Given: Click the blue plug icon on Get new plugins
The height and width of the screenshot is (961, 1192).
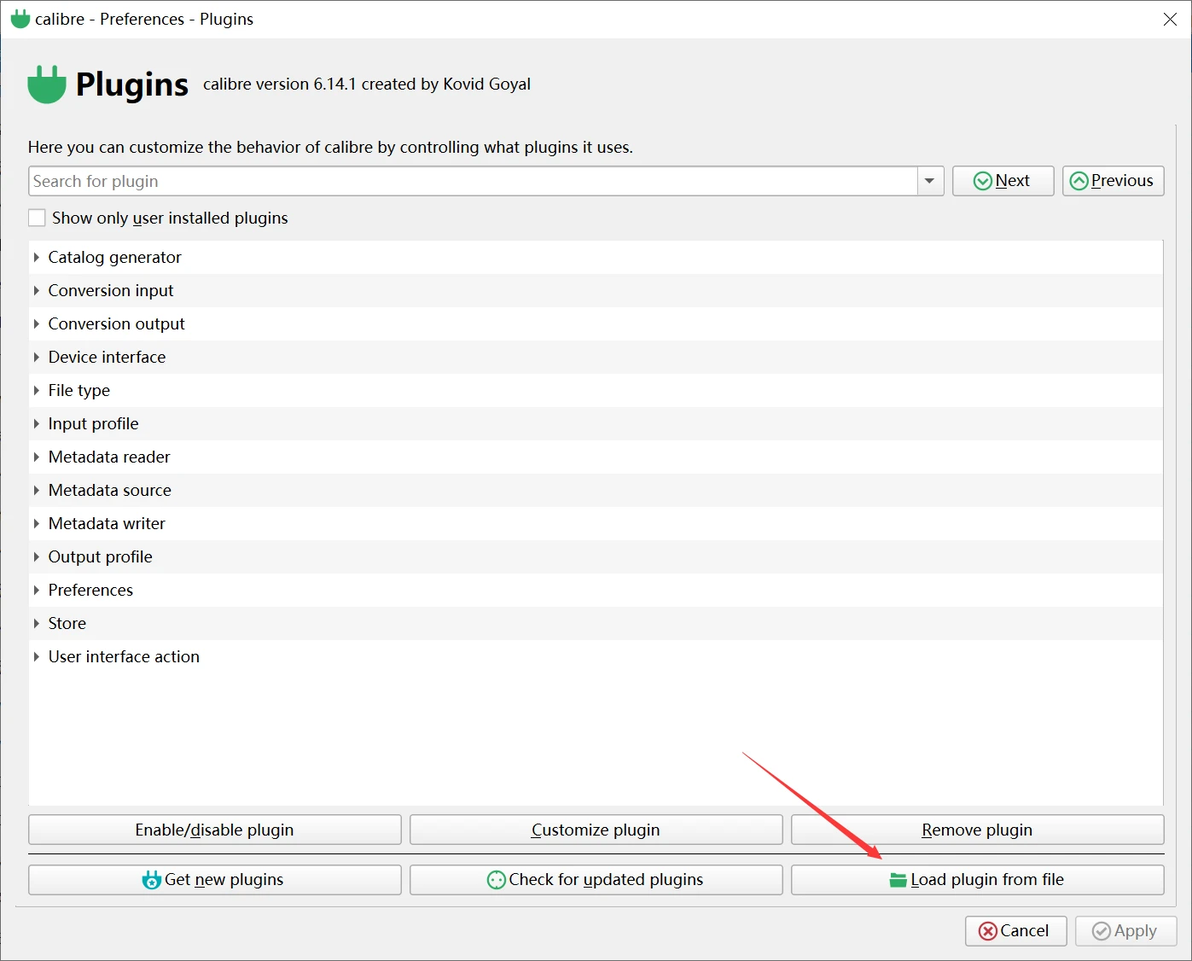Looking at the screenshot, I should pos(151,880).
